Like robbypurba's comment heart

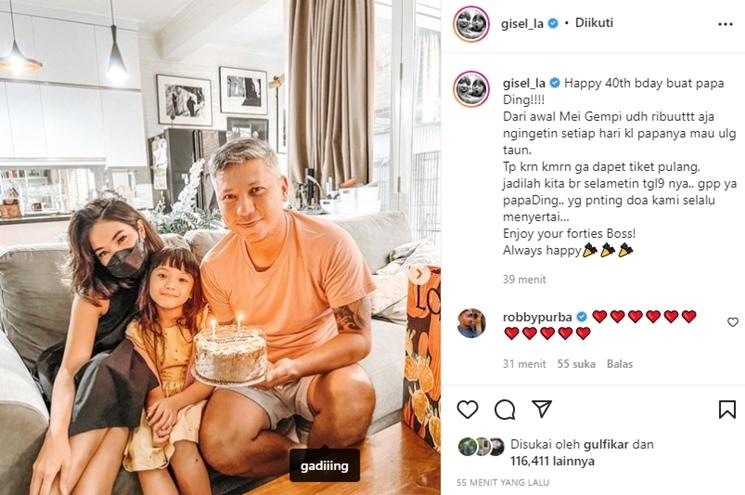click(733, 322)
